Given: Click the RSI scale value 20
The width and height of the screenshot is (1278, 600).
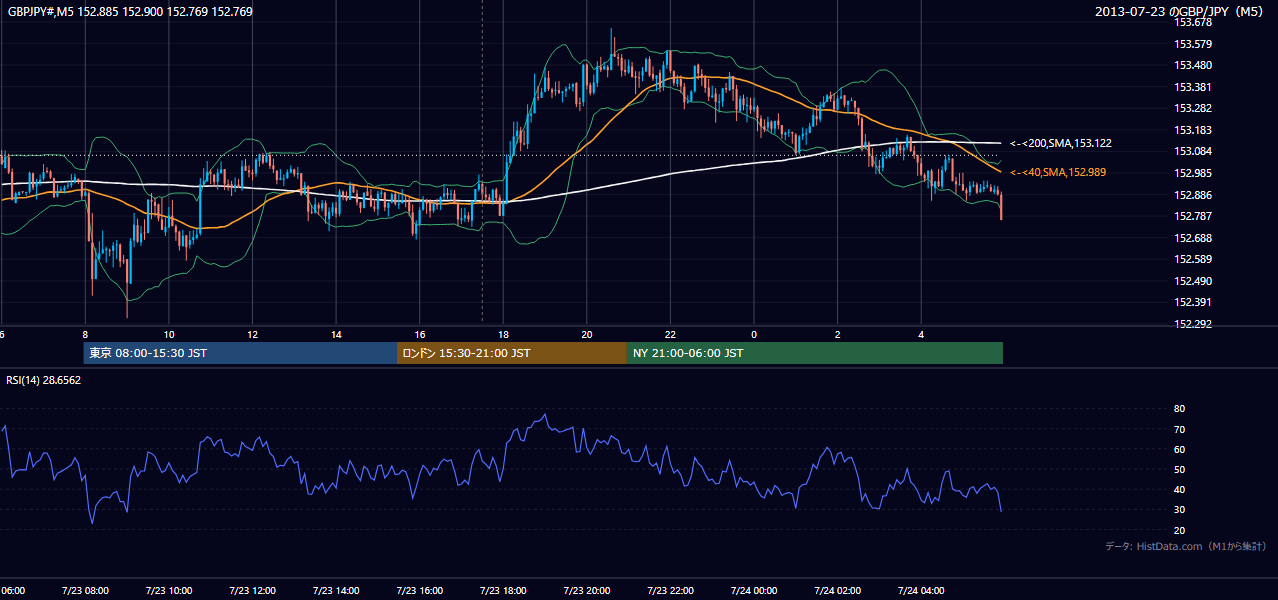Looking at the screenshot, I should [1180, 530].
